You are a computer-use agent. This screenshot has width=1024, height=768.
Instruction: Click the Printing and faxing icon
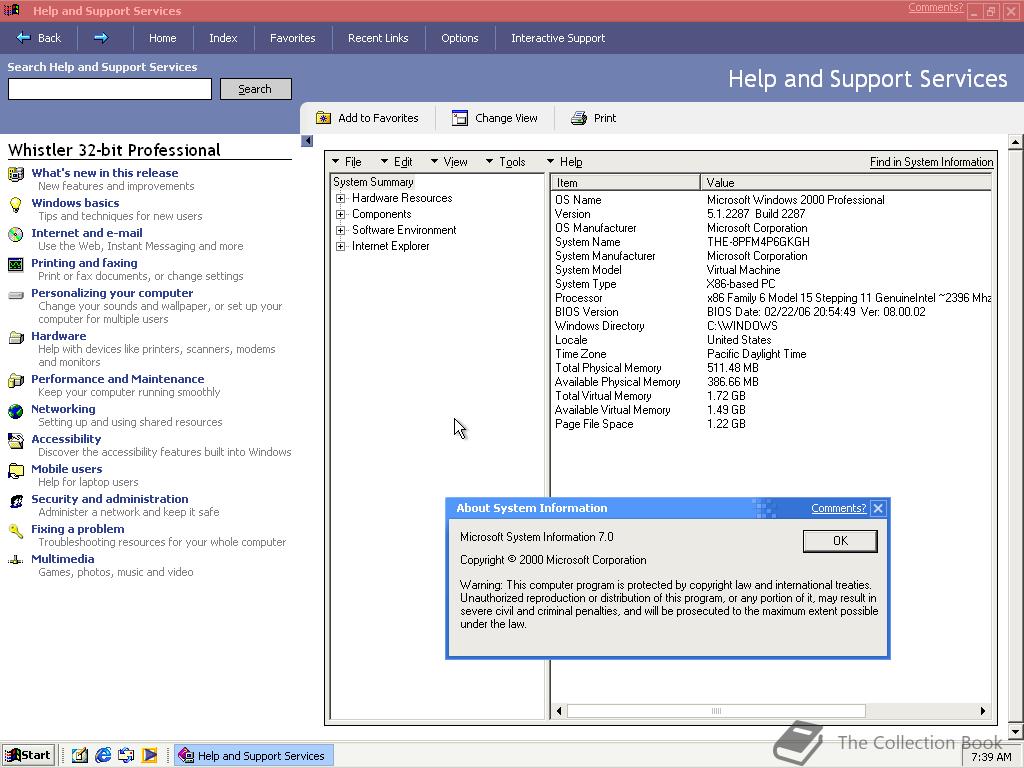[x=16, y=264]
